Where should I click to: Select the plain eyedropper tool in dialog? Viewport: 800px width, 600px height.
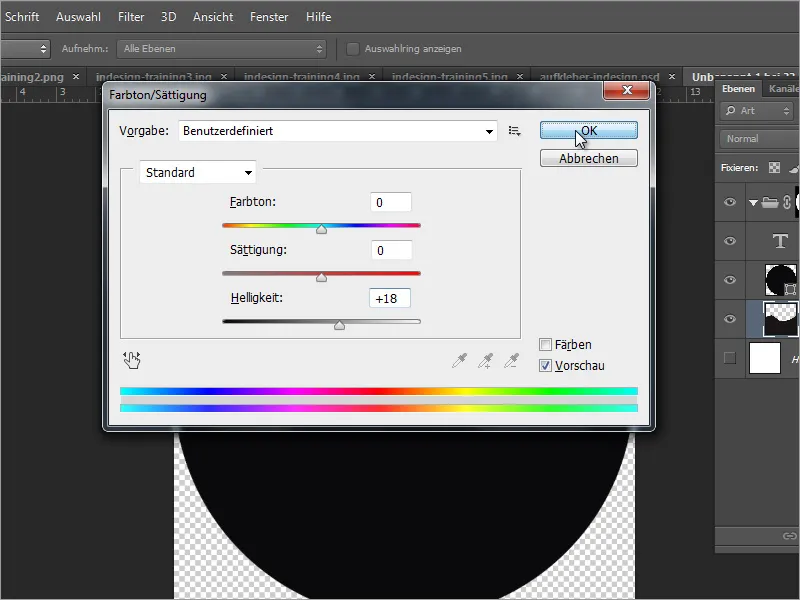point(459,361)
